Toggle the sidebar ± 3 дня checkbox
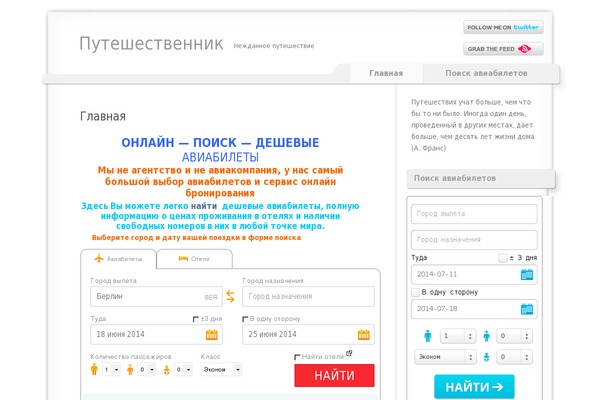Image resolution: width=600 pixels, height=400 pixels. (x=503, y=258)
